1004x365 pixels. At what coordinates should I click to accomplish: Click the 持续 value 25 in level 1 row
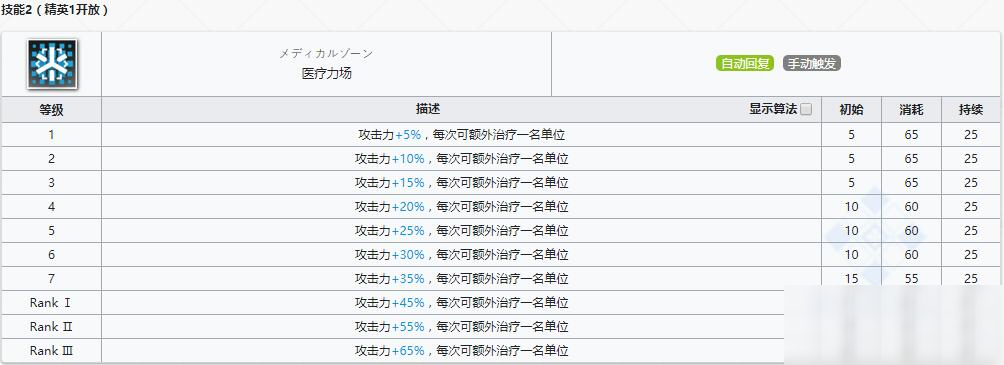(x=971, y=135)
